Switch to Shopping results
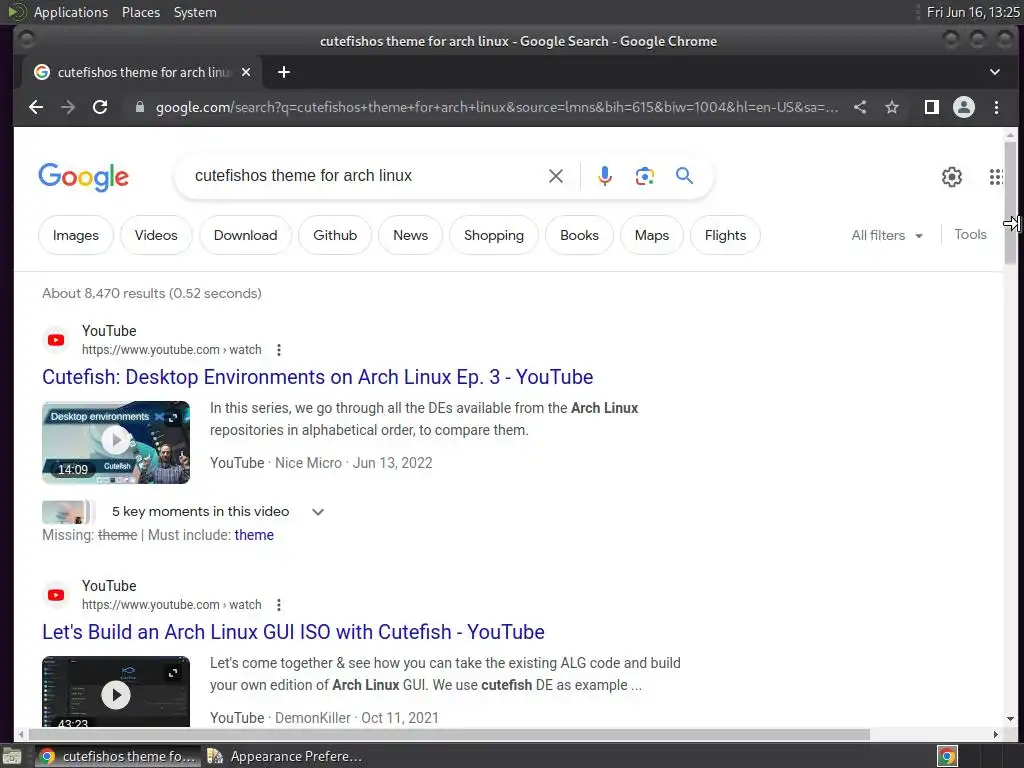 (x=494, y=235)
